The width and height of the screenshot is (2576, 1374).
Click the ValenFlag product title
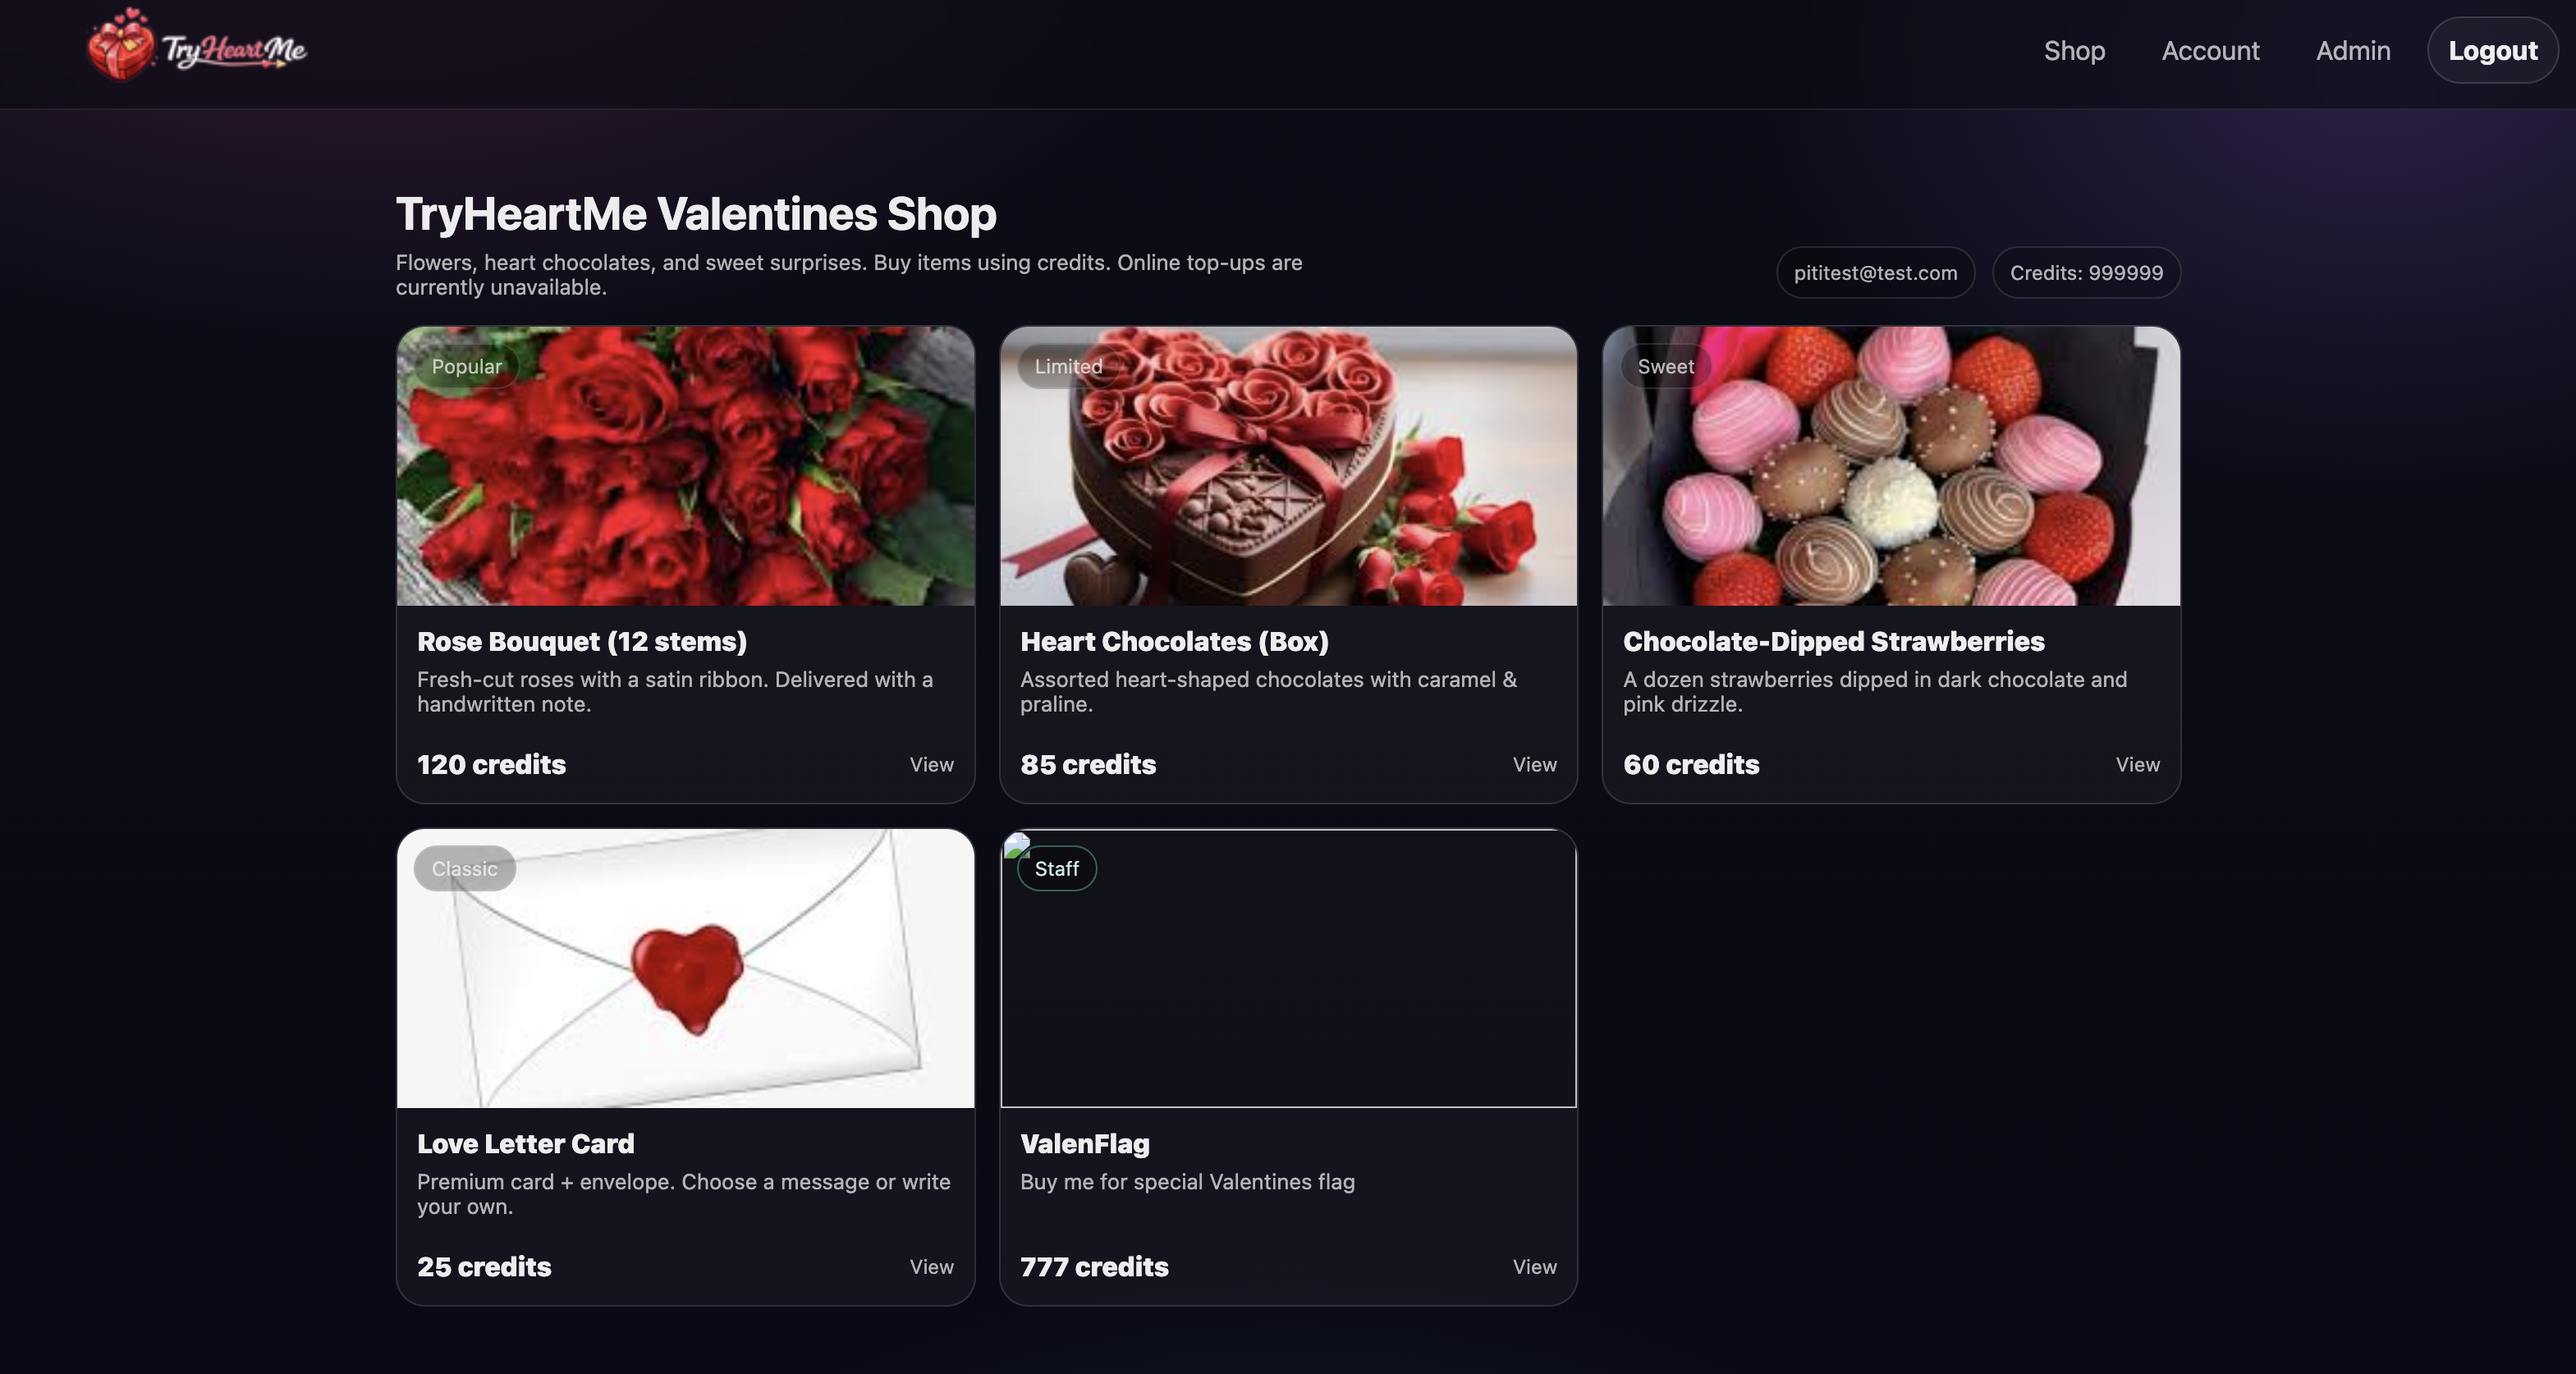(x=1084, y=1143)
